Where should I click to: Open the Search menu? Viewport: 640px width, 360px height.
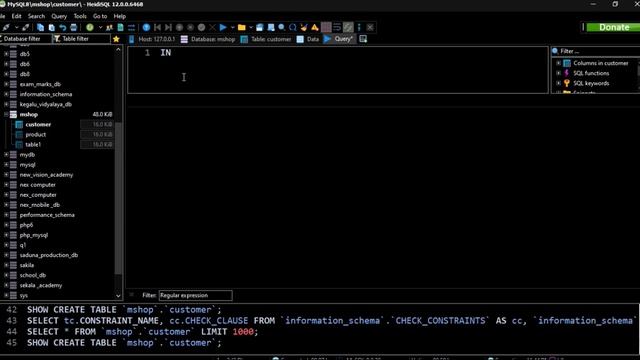(36, 16)
